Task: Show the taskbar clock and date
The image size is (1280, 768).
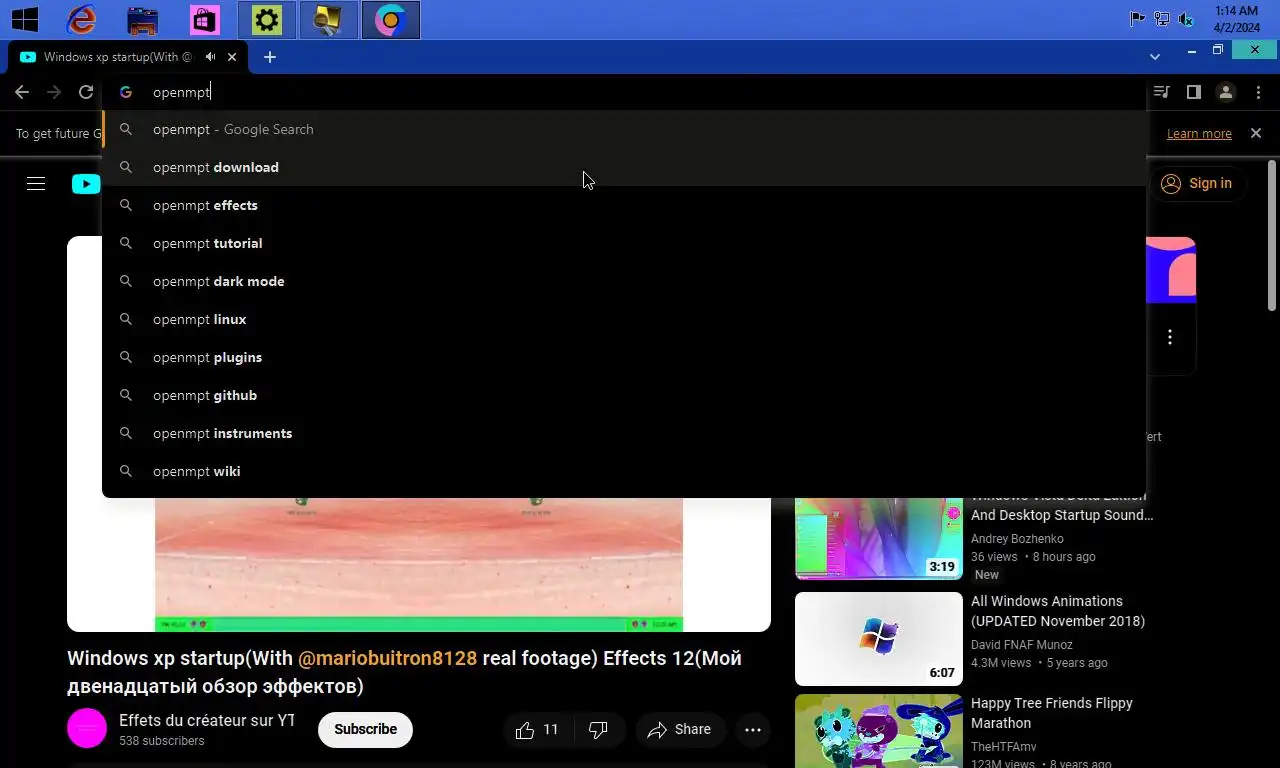Action: (1236, 19)
